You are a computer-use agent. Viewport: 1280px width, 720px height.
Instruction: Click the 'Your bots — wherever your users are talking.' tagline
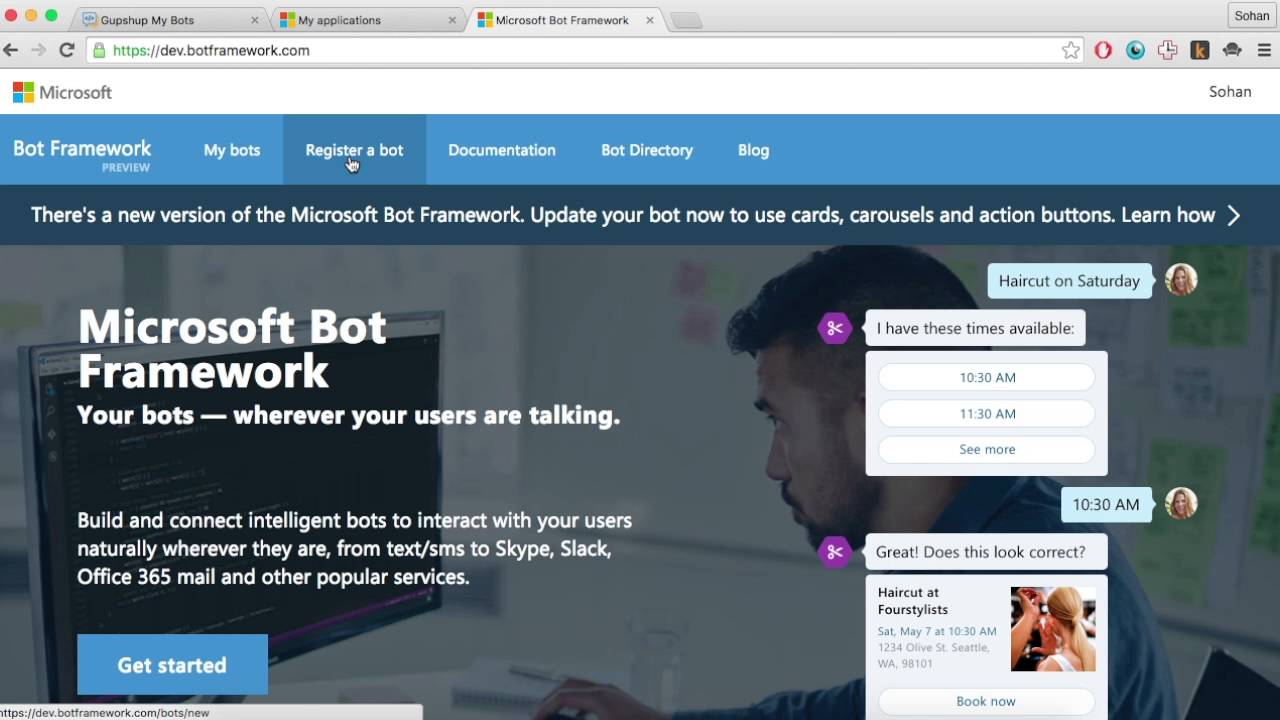pyautogui.click(x=349, y=415)
